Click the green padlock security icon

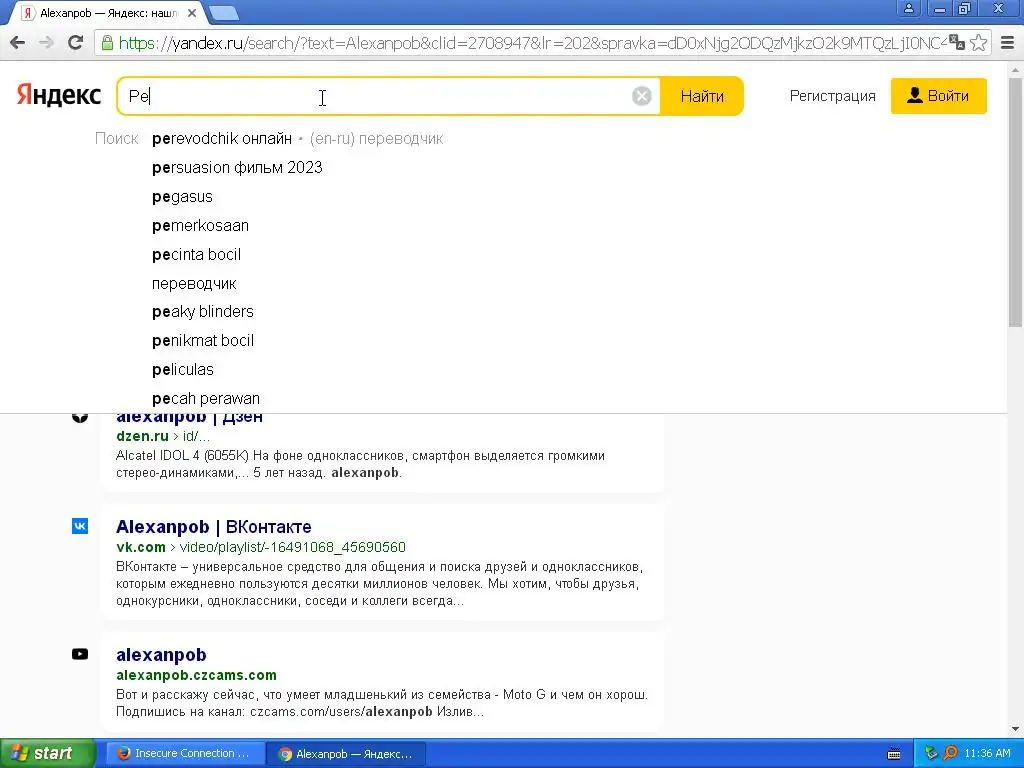[x=106, y=43]
